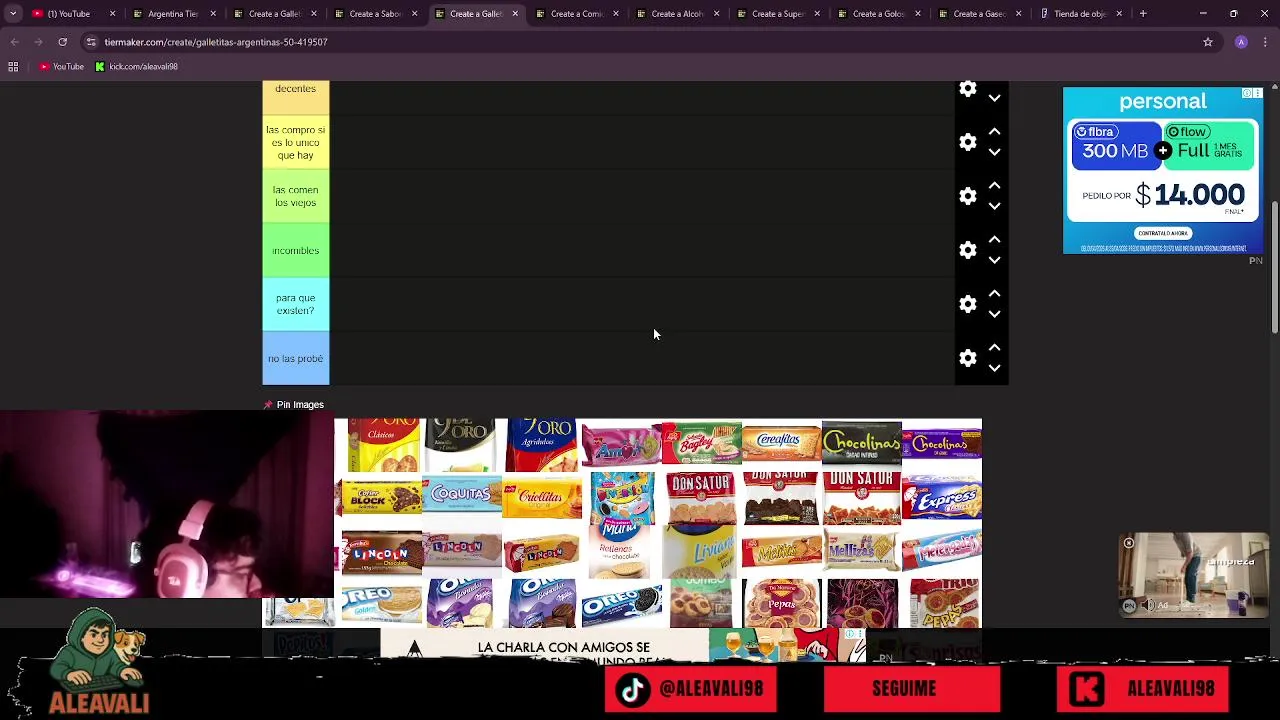Select the Maná Rellenas cookie image
The height and width of the screenshot is (720, 1280).
(621, 552)
